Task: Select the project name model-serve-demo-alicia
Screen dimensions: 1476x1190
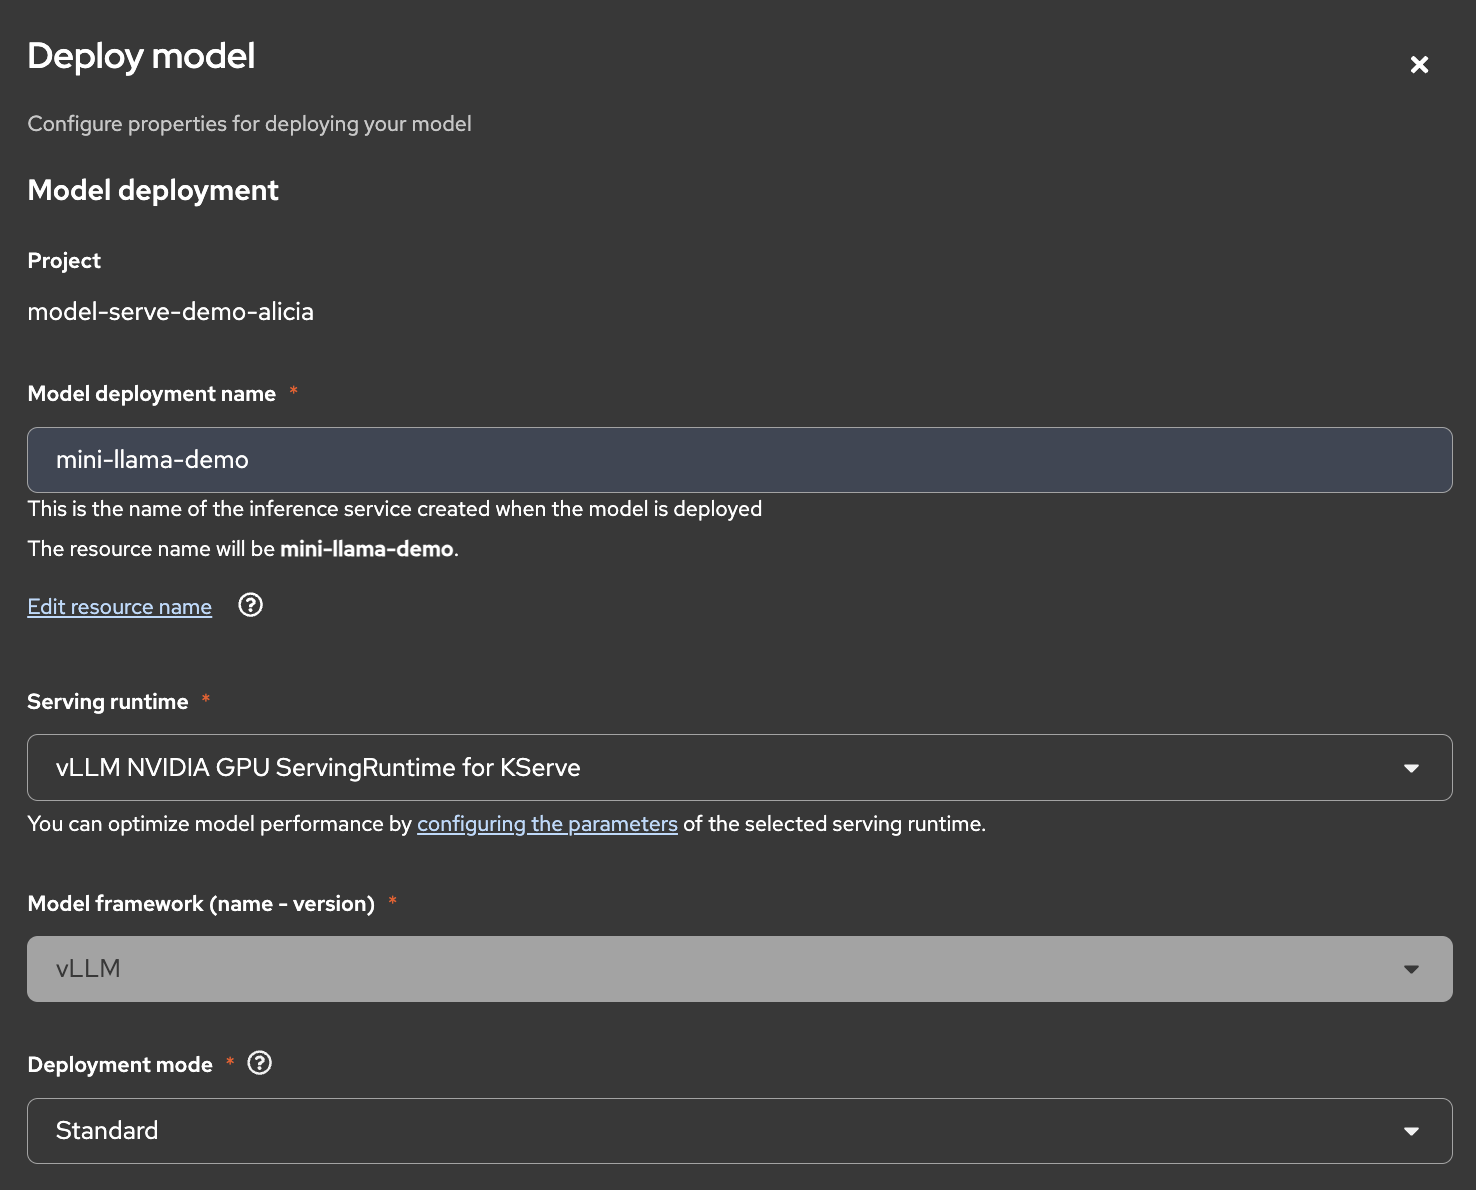Action: 171,312
